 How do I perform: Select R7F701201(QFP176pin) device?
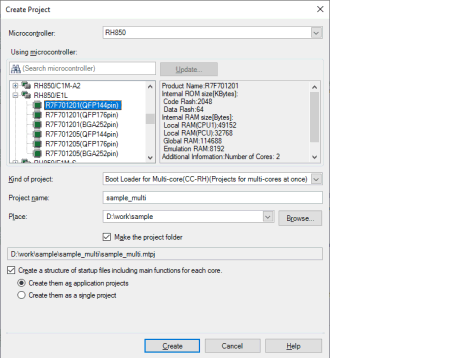(82, 115)
